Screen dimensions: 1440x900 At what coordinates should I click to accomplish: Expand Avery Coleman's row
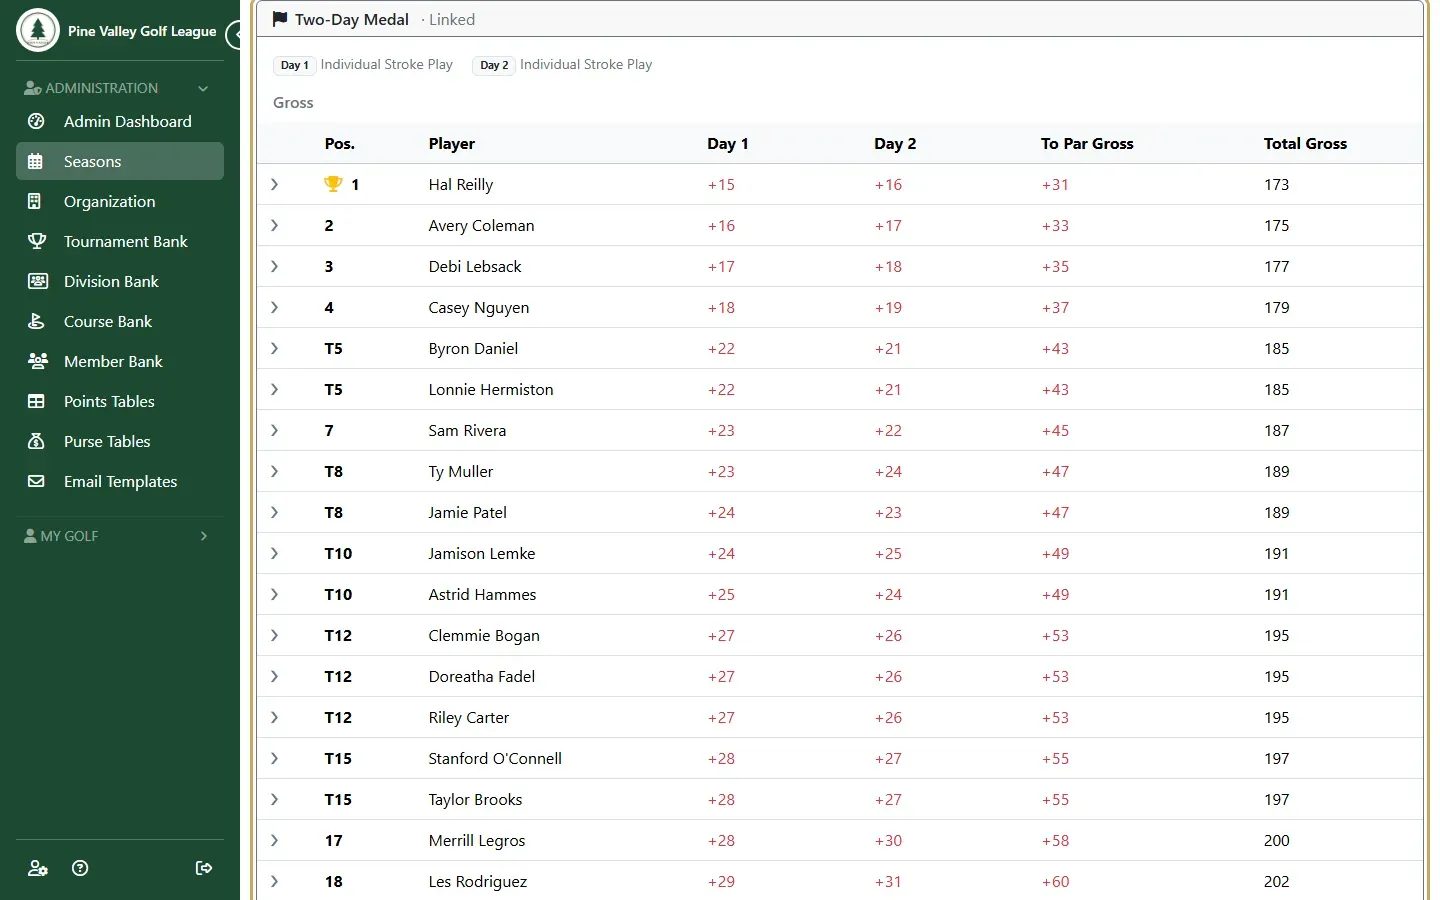coord(274,225)
